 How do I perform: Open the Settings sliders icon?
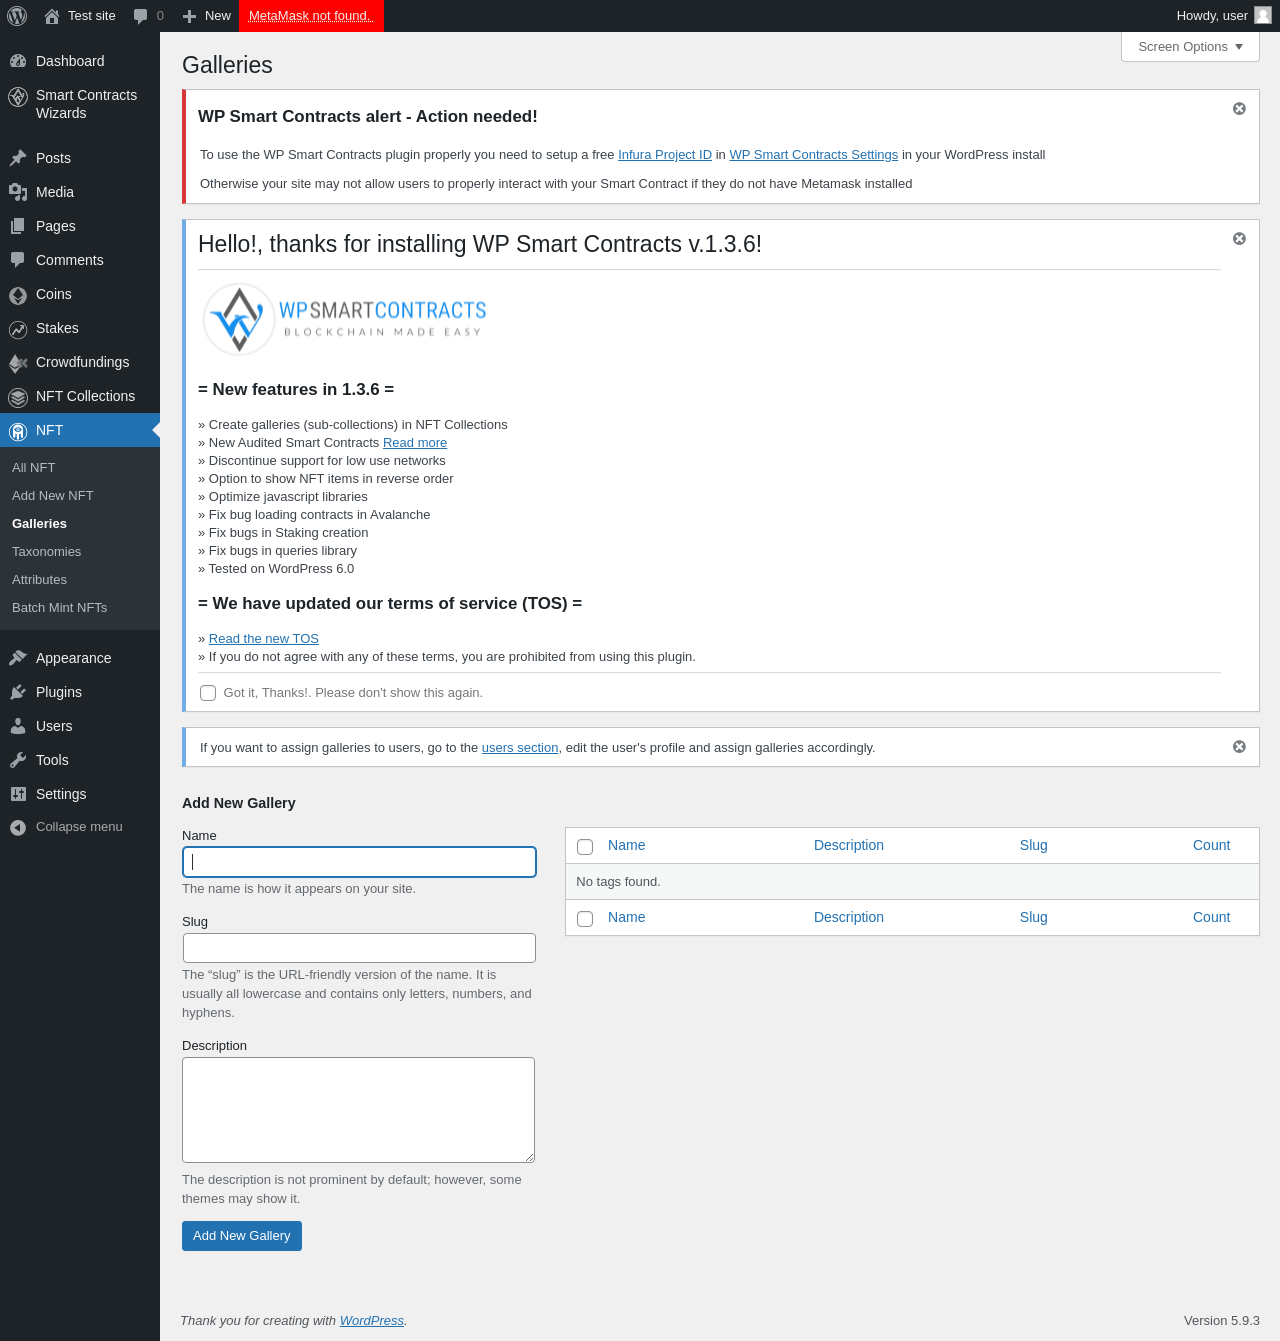pos(18,794)
